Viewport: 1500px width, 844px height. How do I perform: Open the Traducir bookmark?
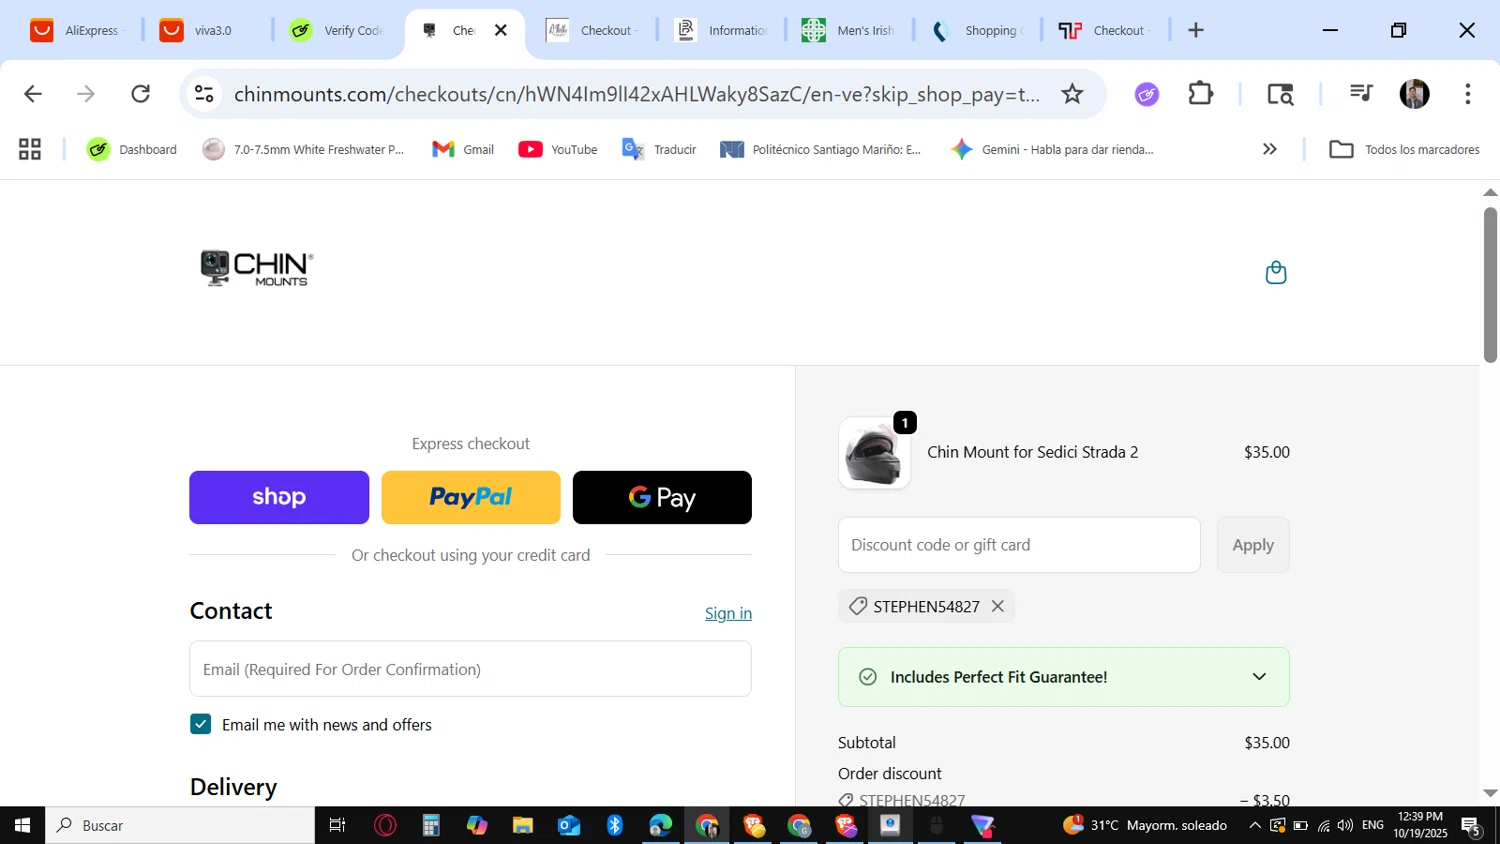[659, 149]
